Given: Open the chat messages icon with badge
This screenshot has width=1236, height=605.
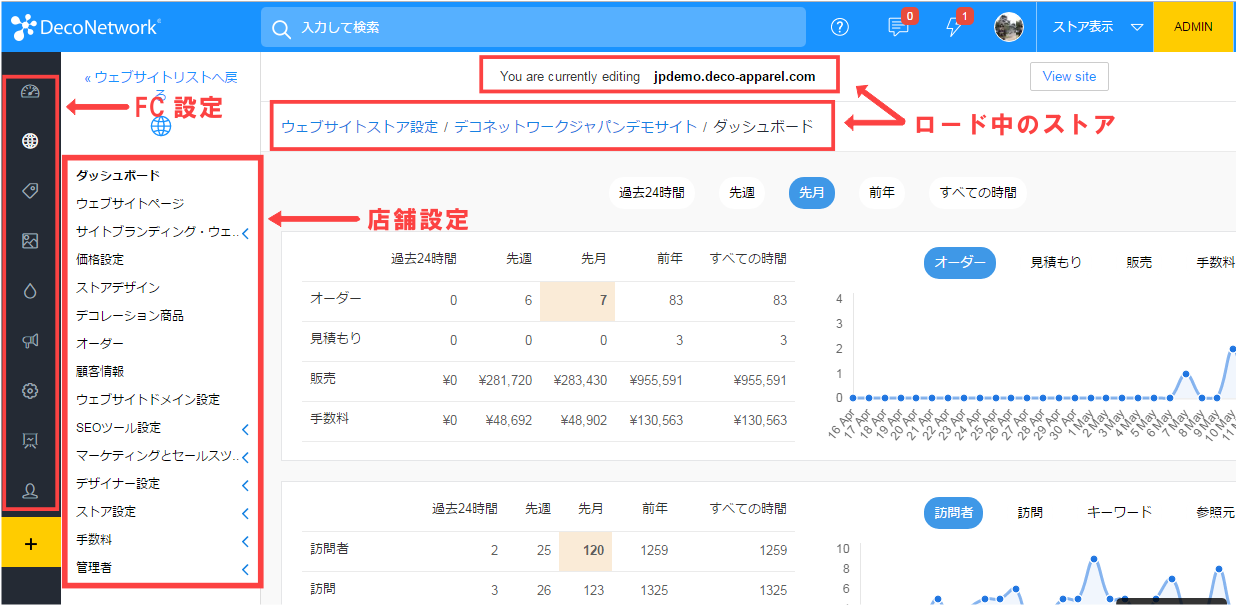Looking at the screenshot, I should tap(899, 26).
